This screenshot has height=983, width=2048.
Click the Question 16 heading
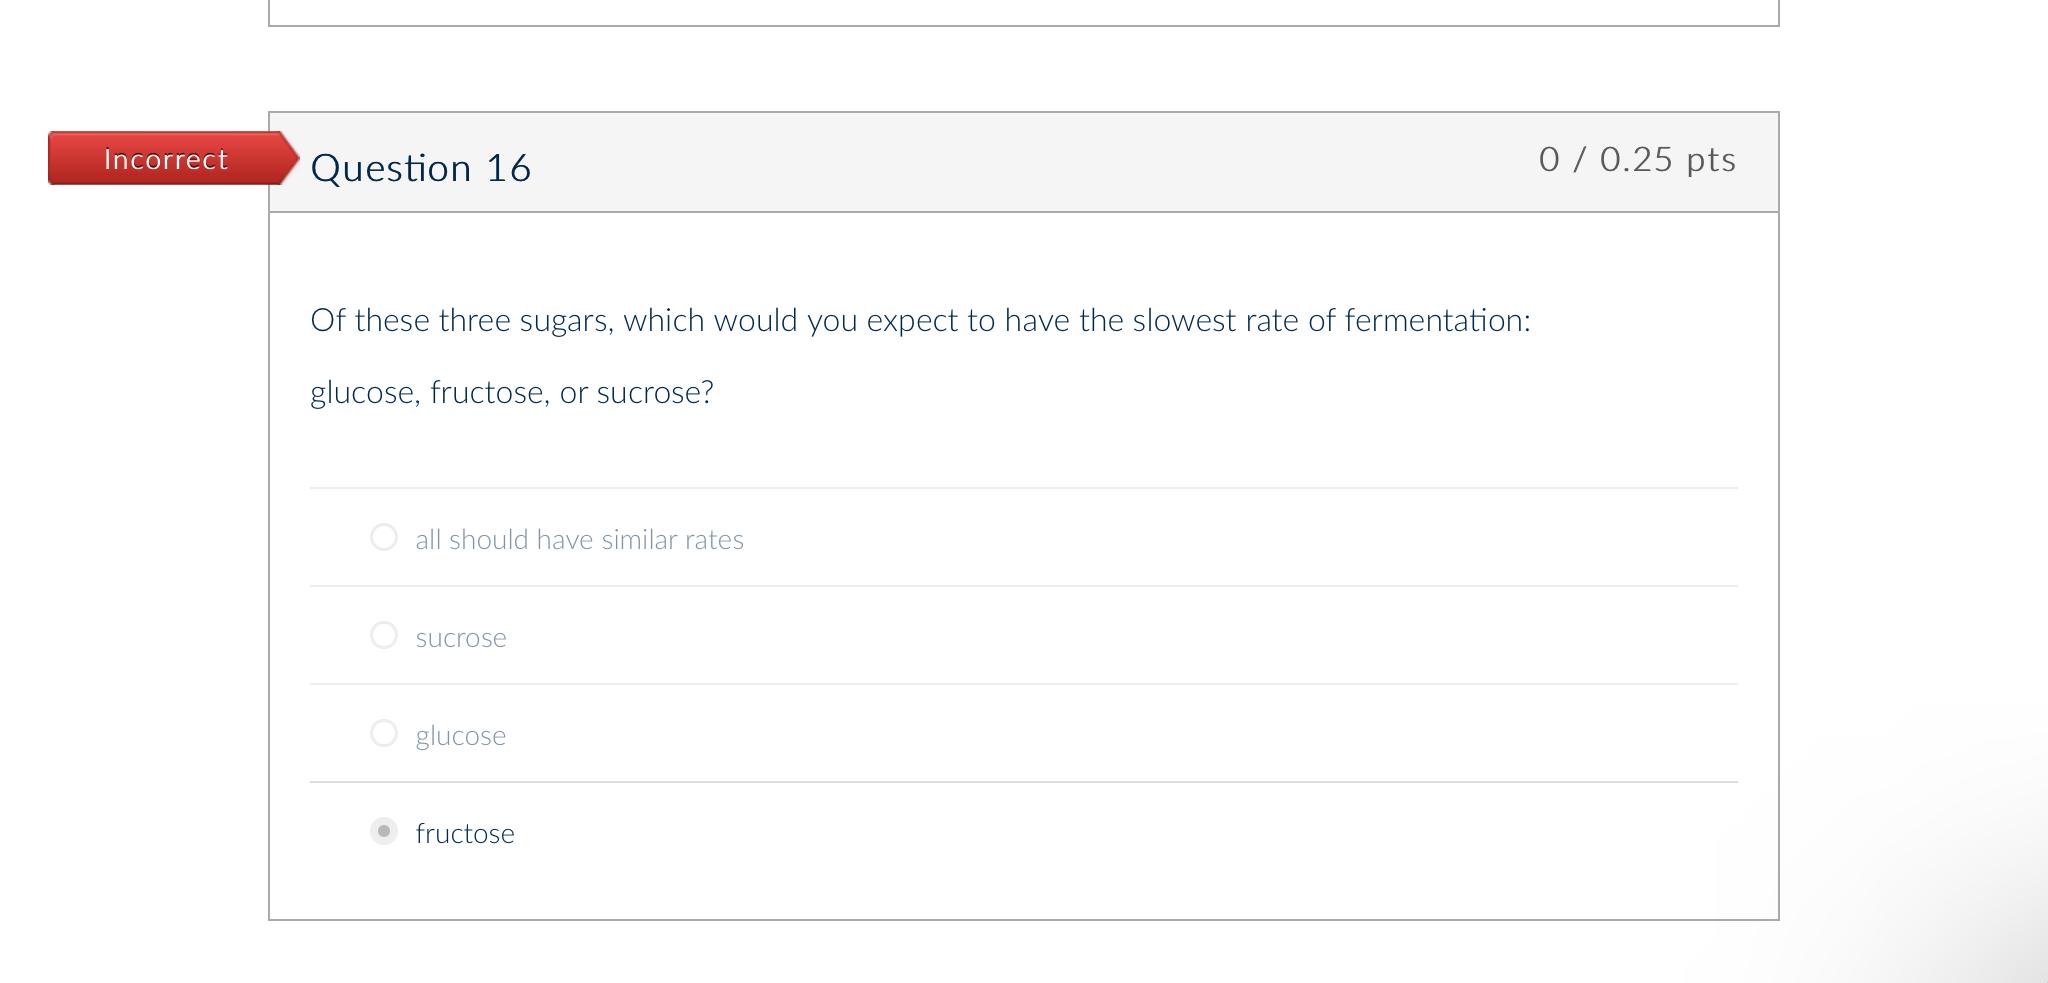click(421, 168)
